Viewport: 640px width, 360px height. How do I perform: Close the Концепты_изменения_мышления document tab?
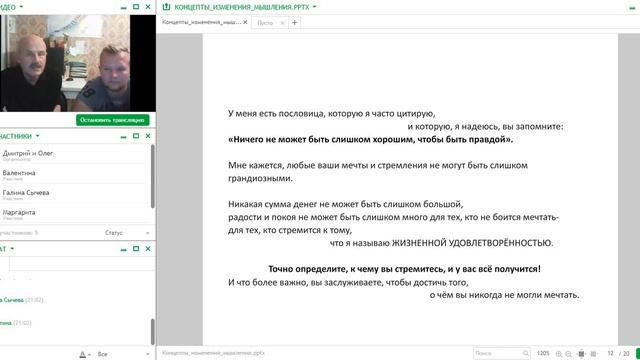(x=245, y=22)
